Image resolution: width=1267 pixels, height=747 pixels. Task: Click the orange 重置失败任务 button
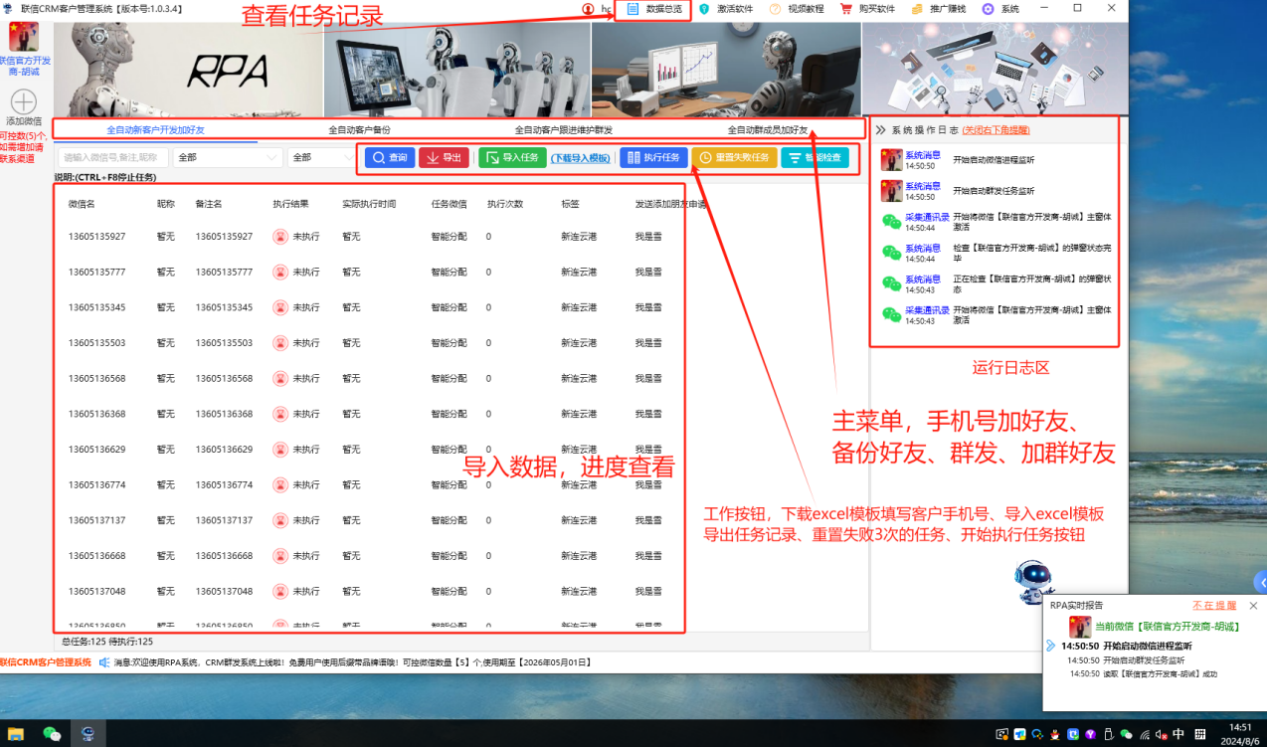pos(734,157)
